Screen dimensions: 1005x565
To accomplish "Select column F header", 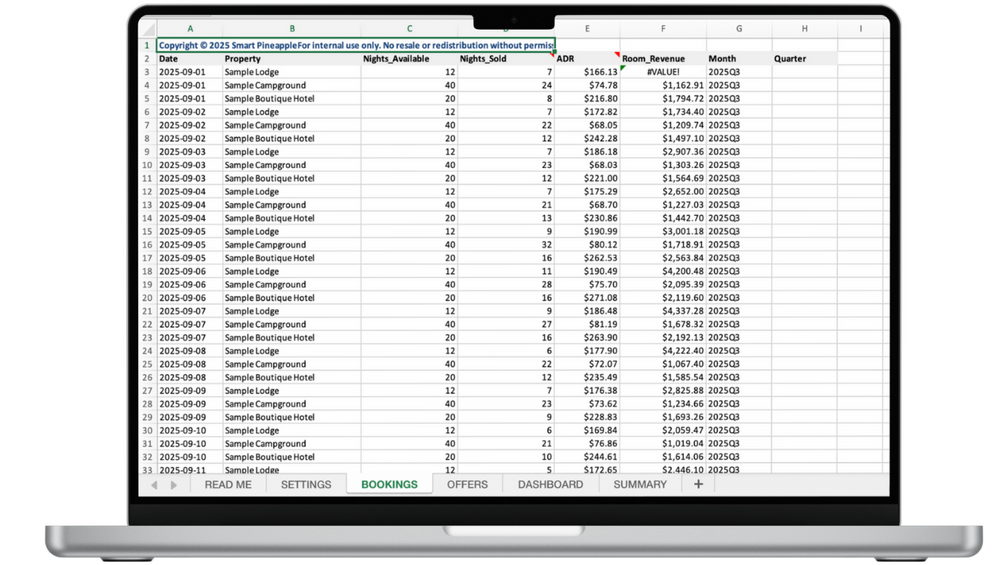I will (x=663, y=29).
